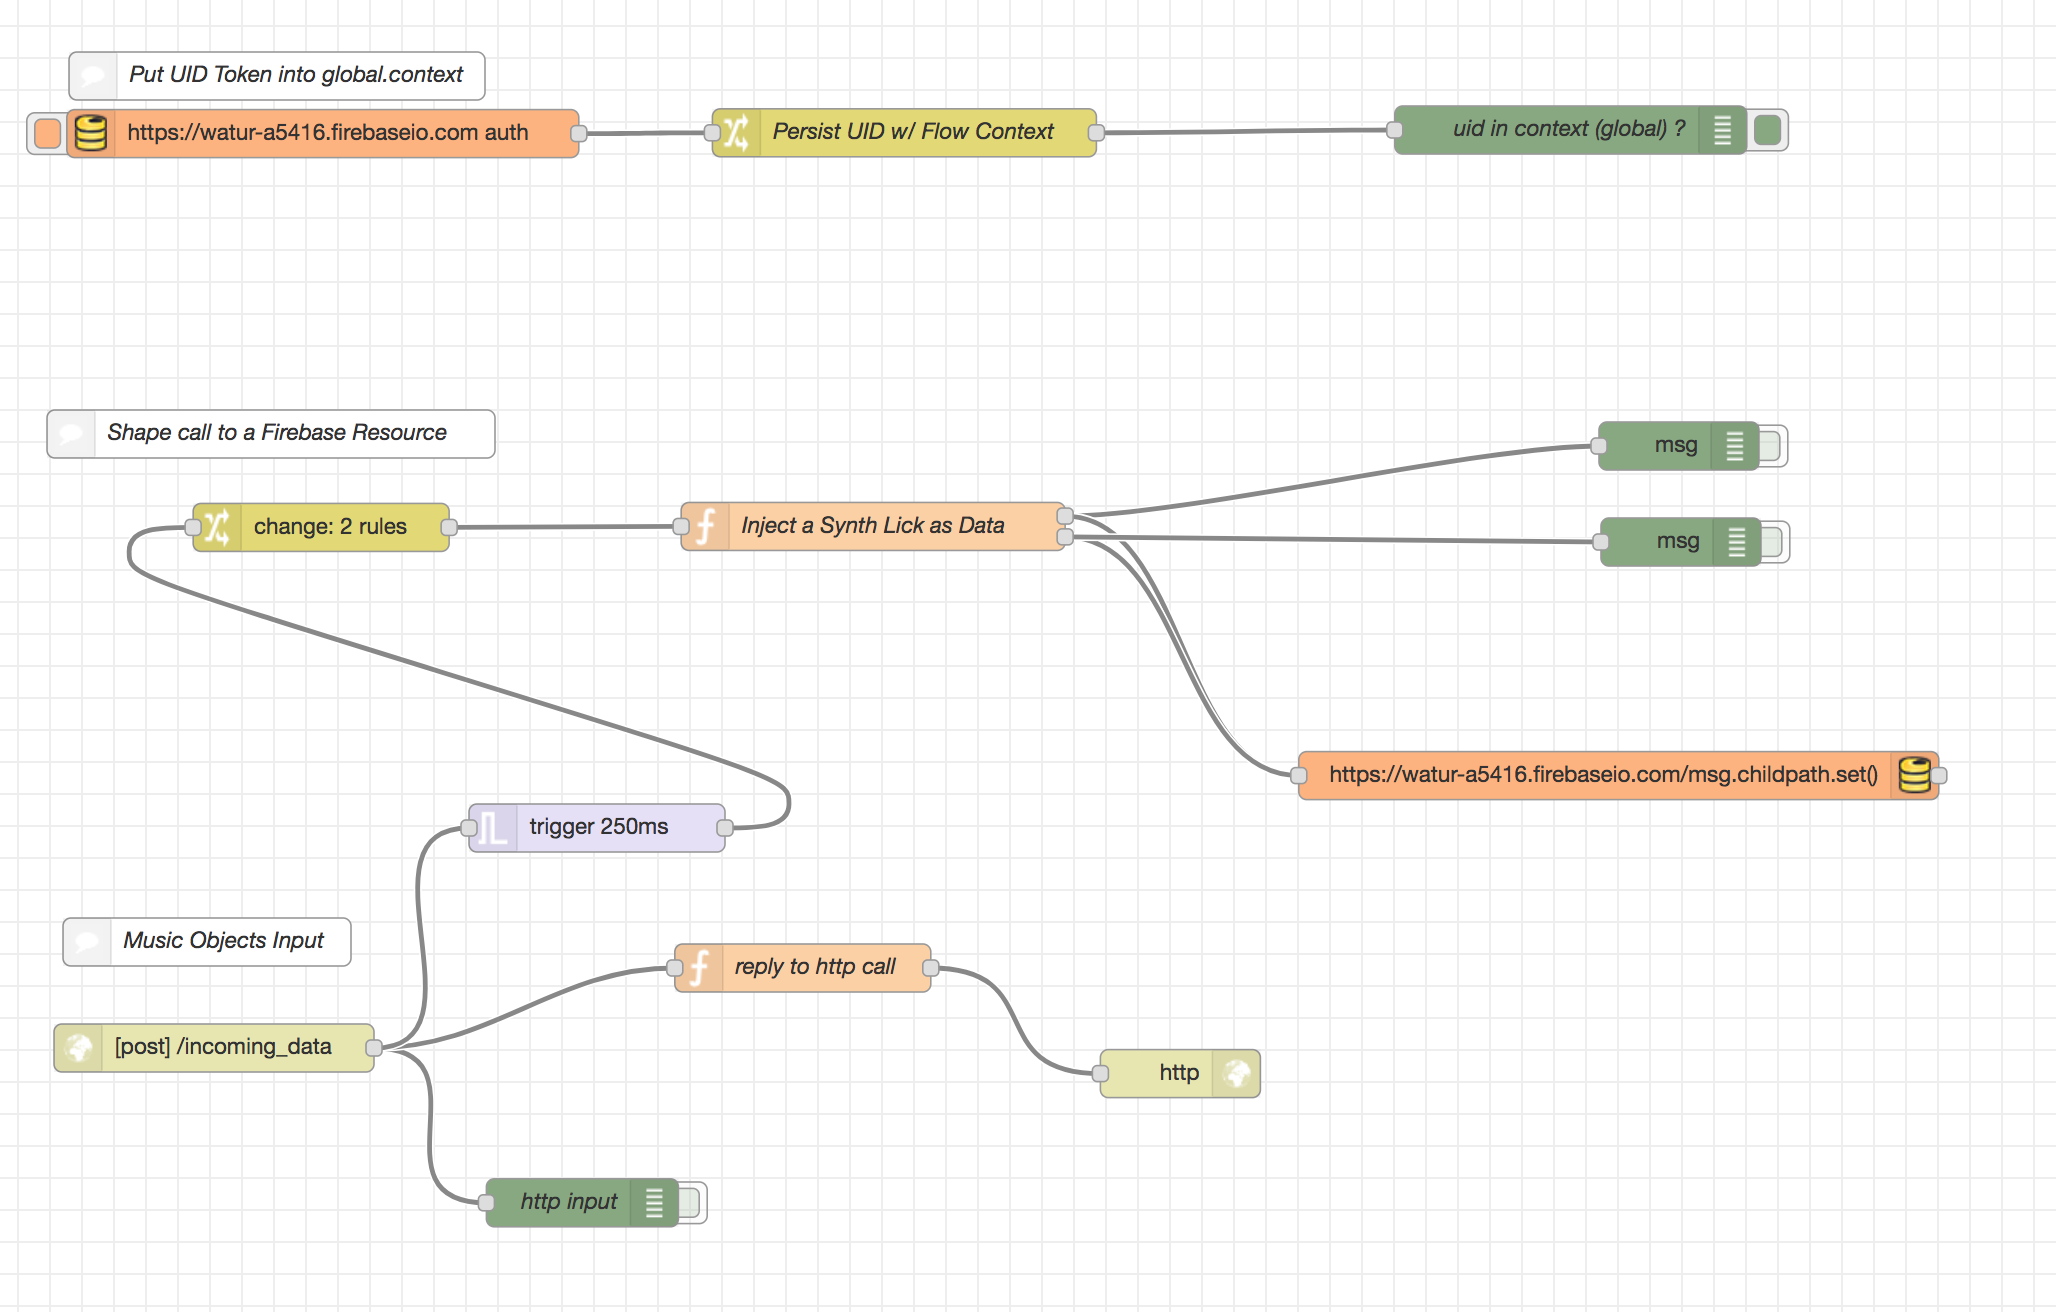Toggle the 'uid in context (global) ?' debug output

click(1768, 130)
